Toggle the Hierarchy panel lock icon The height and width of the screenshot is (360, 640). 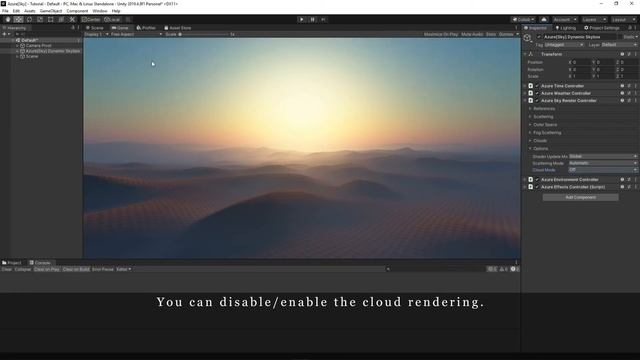(73, 28)
